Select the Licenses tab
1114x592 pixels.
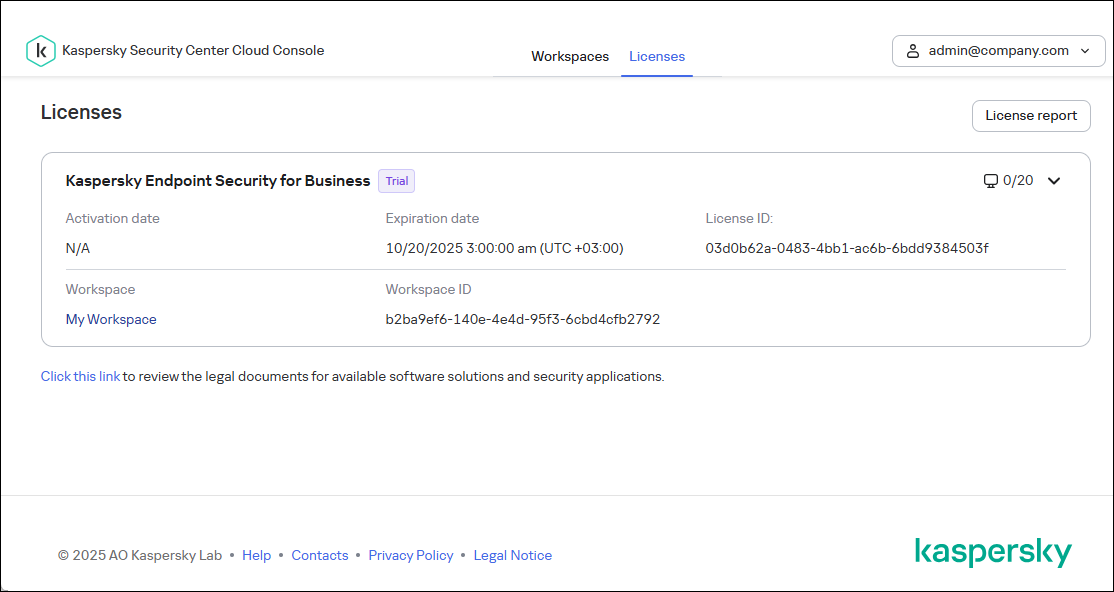click(x=657, y=57)
